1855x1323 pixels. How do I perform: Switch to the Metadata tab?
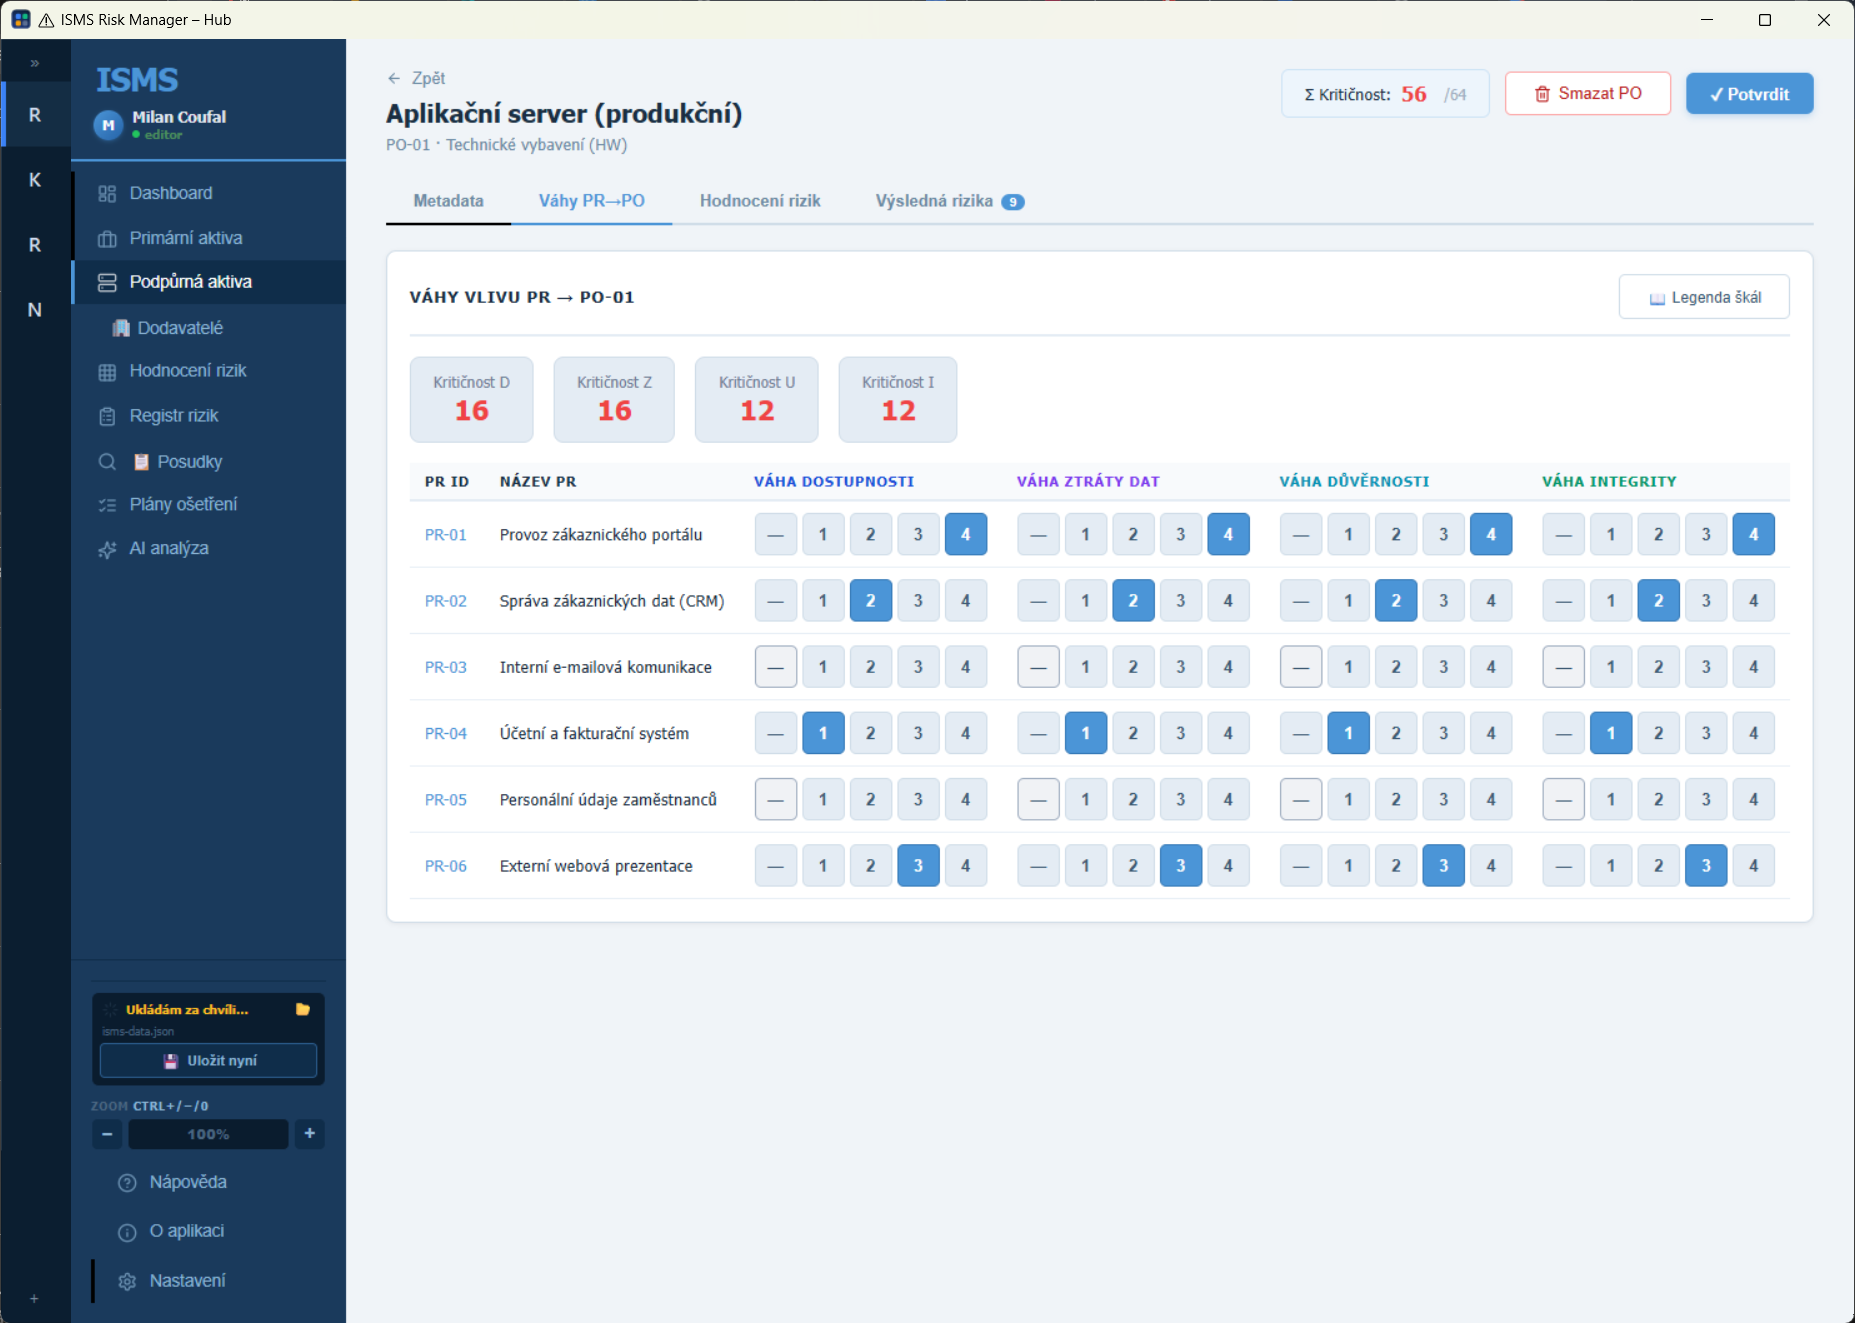pos(448,201)
